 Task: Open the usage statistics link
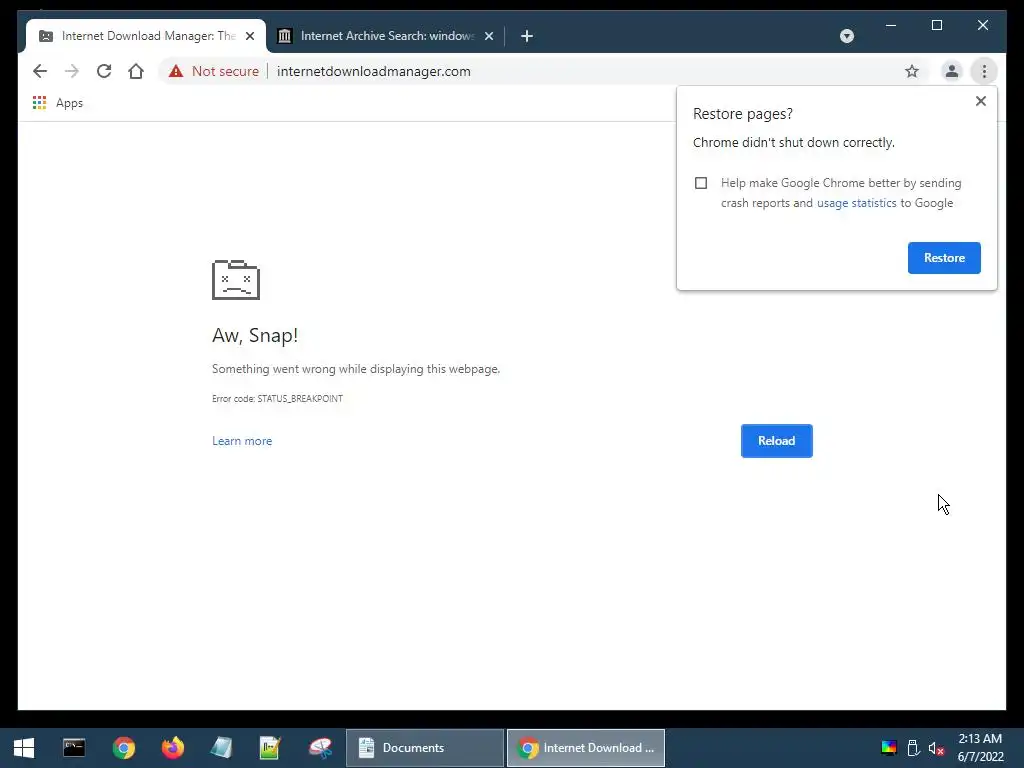pyautogui.click(x=856, y=203)
